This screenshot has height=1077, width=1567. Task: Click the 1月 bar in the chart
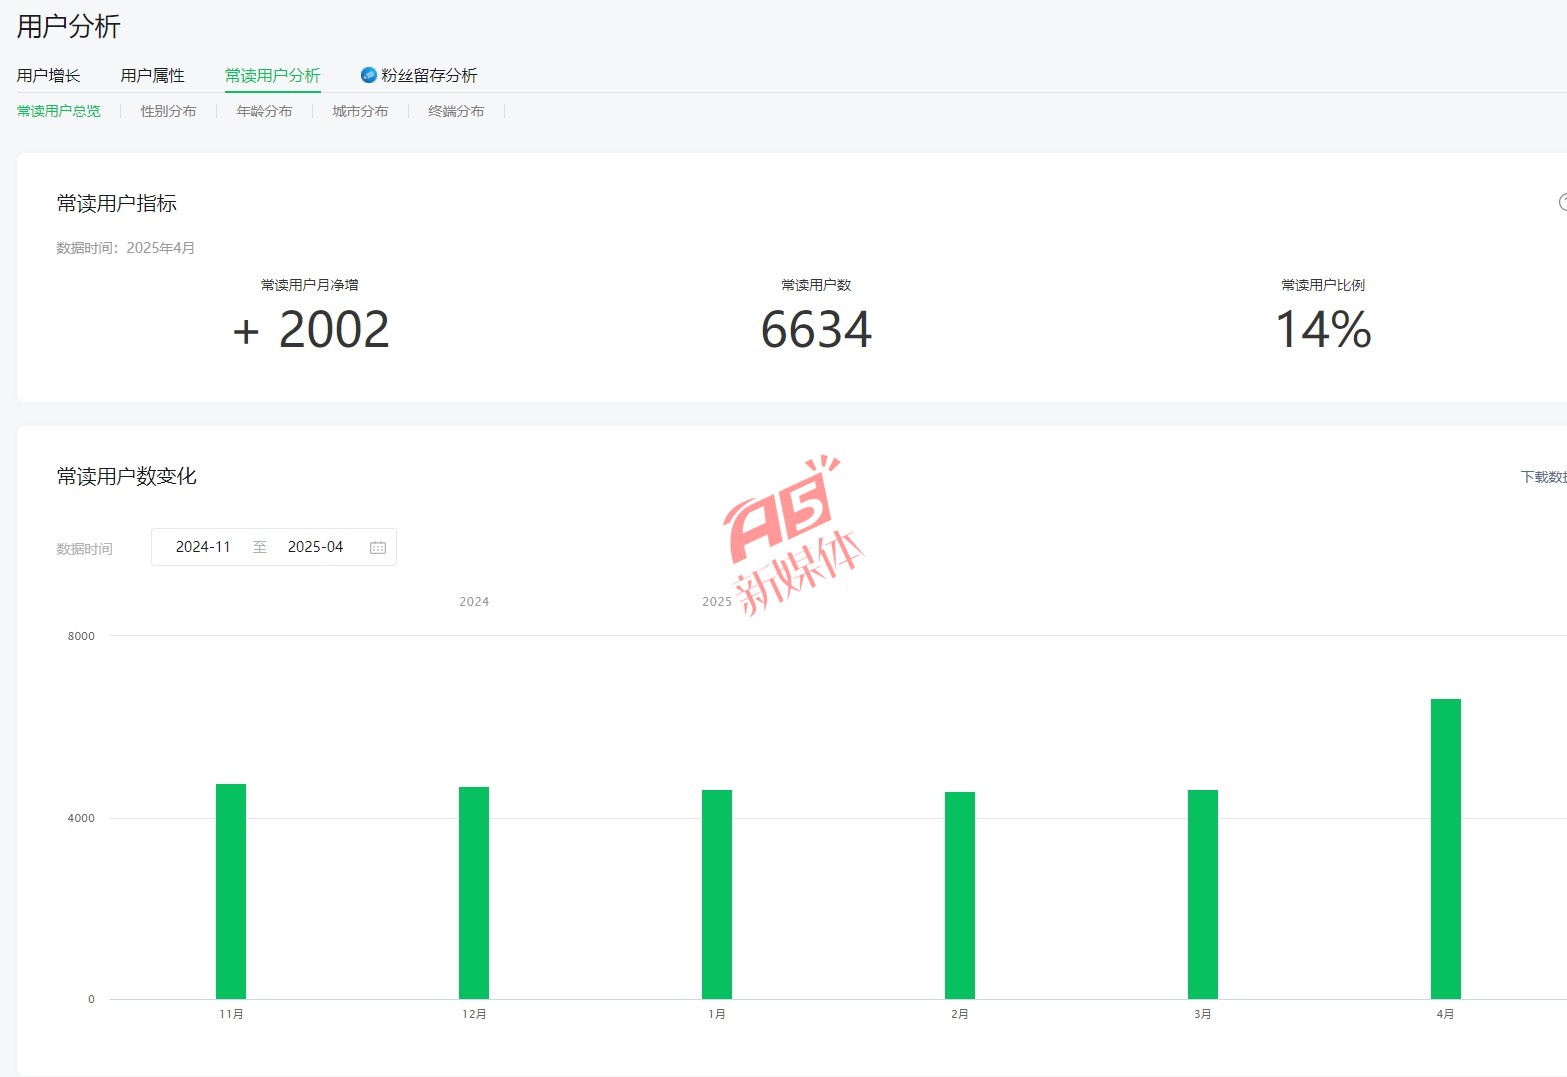coord(717,894)
